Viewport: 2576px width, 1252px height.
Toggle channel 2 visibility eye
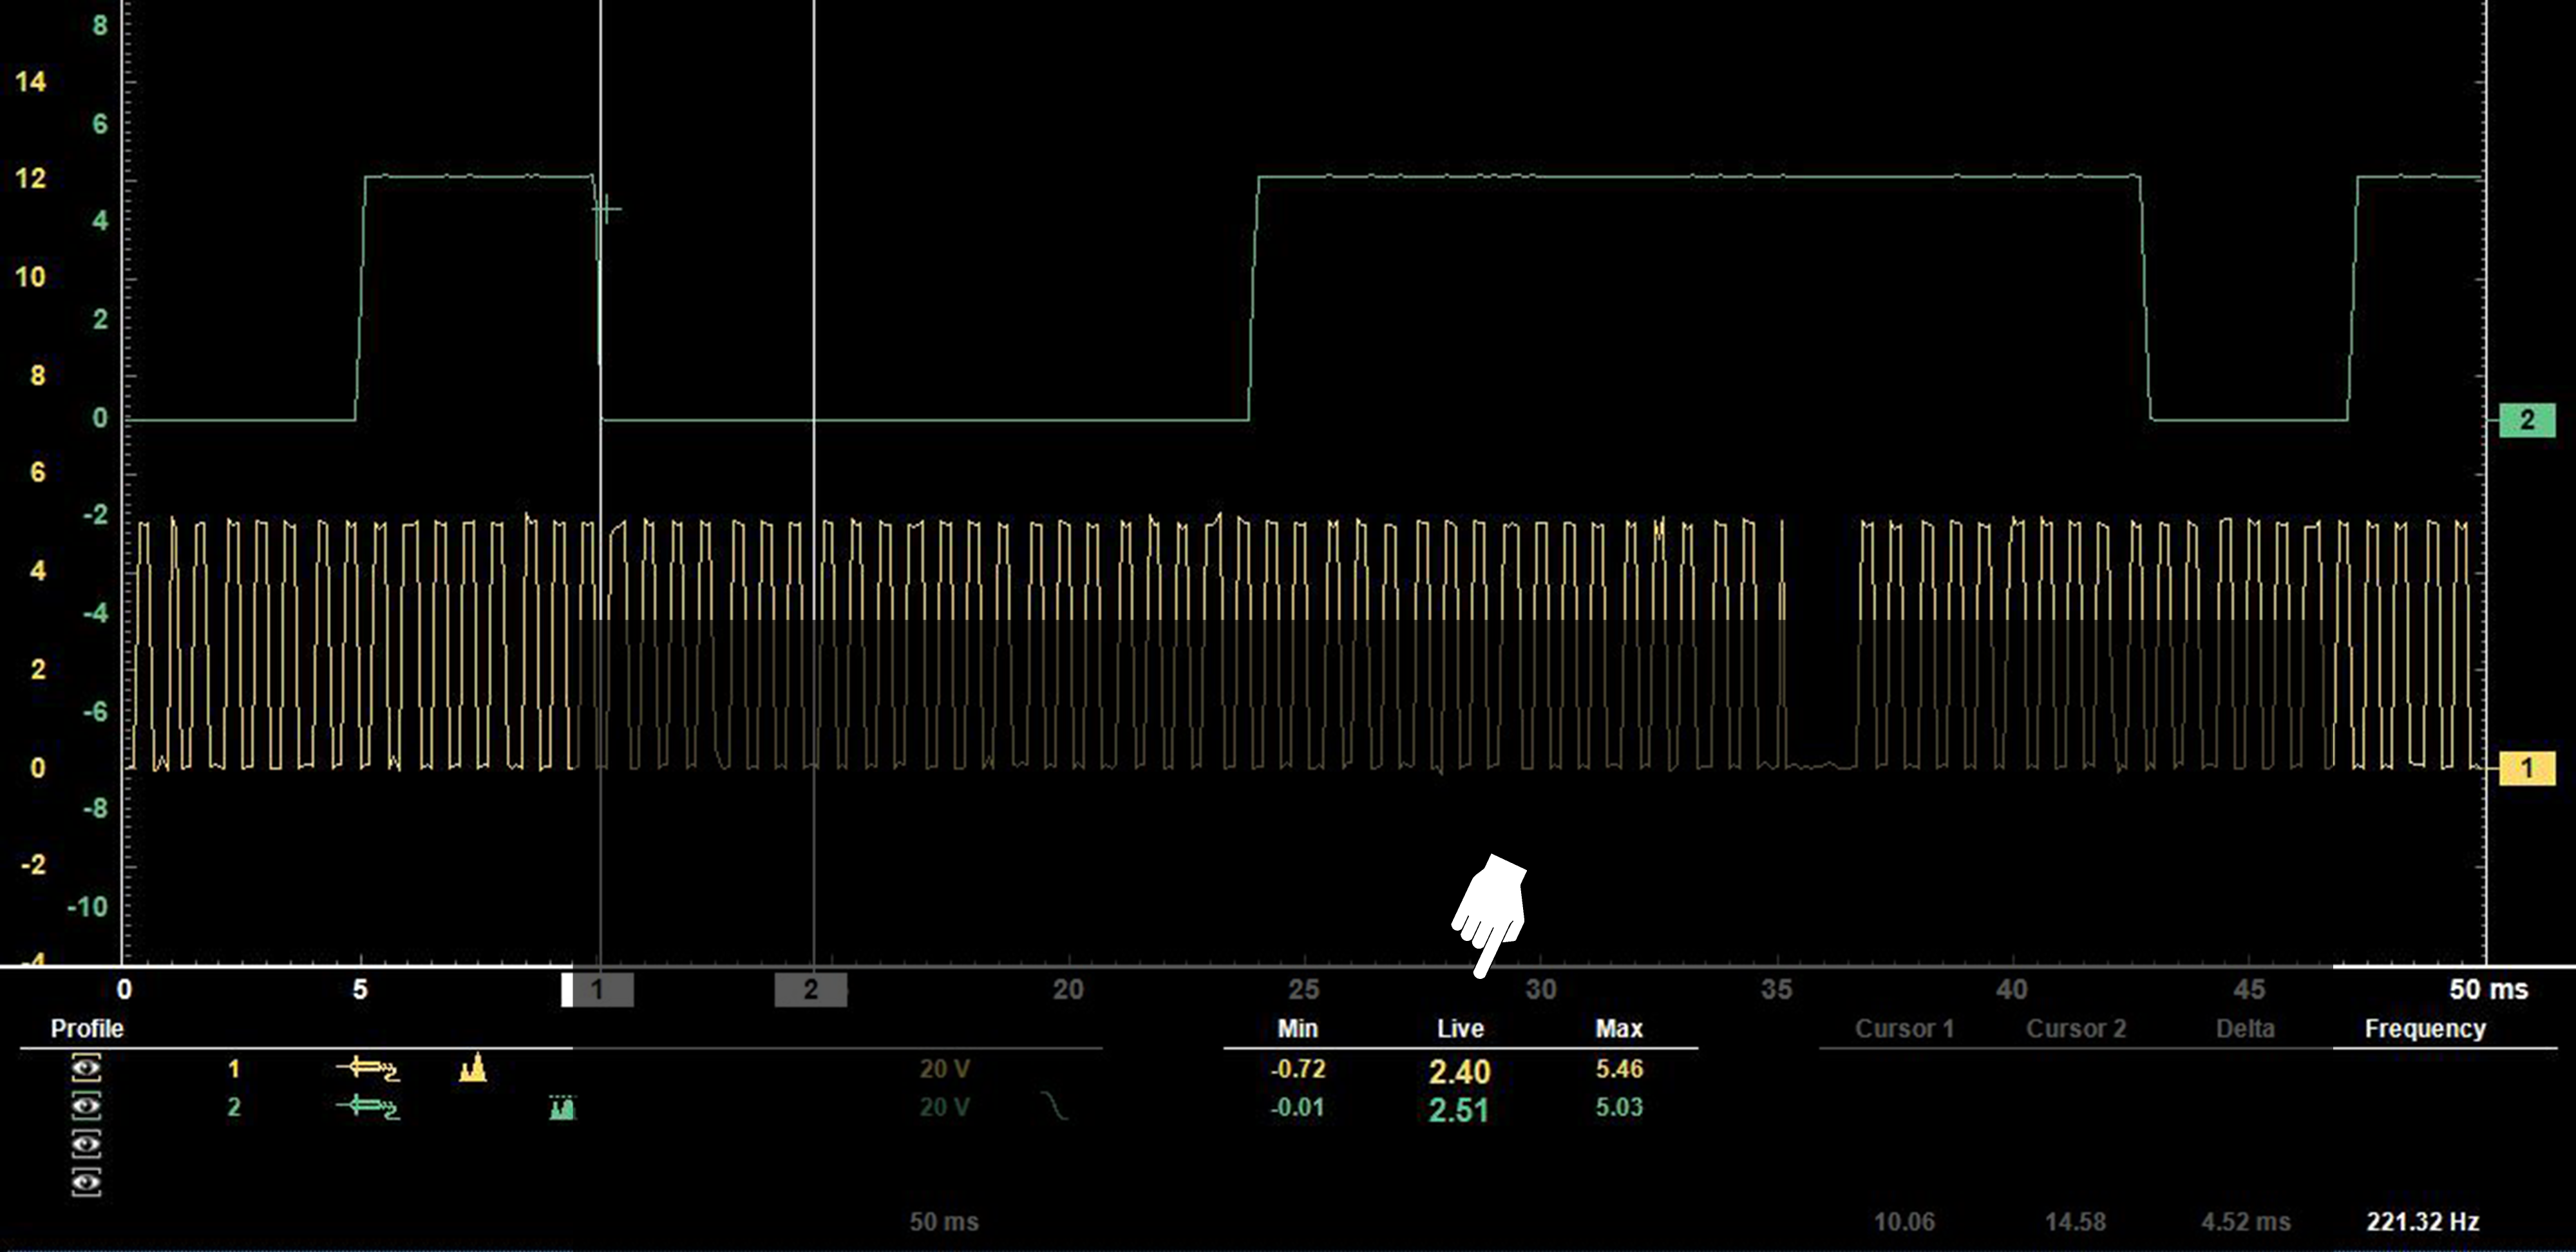(x=87, y=1106)
